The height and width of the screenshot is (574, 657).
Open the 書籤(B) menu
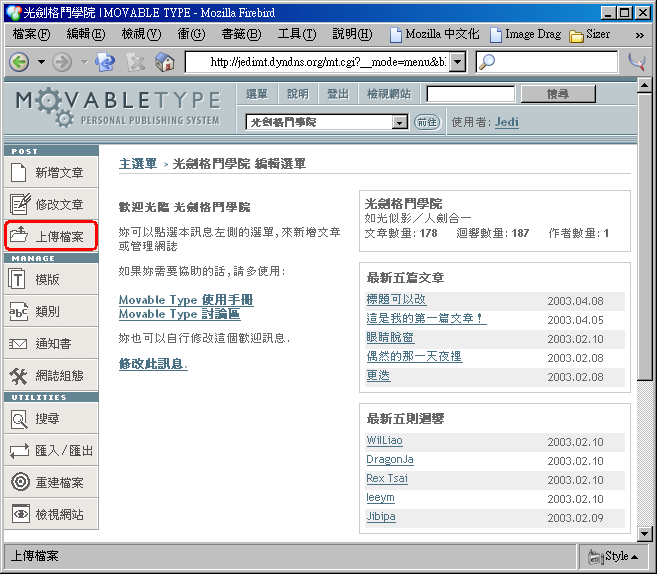[241, 34]
